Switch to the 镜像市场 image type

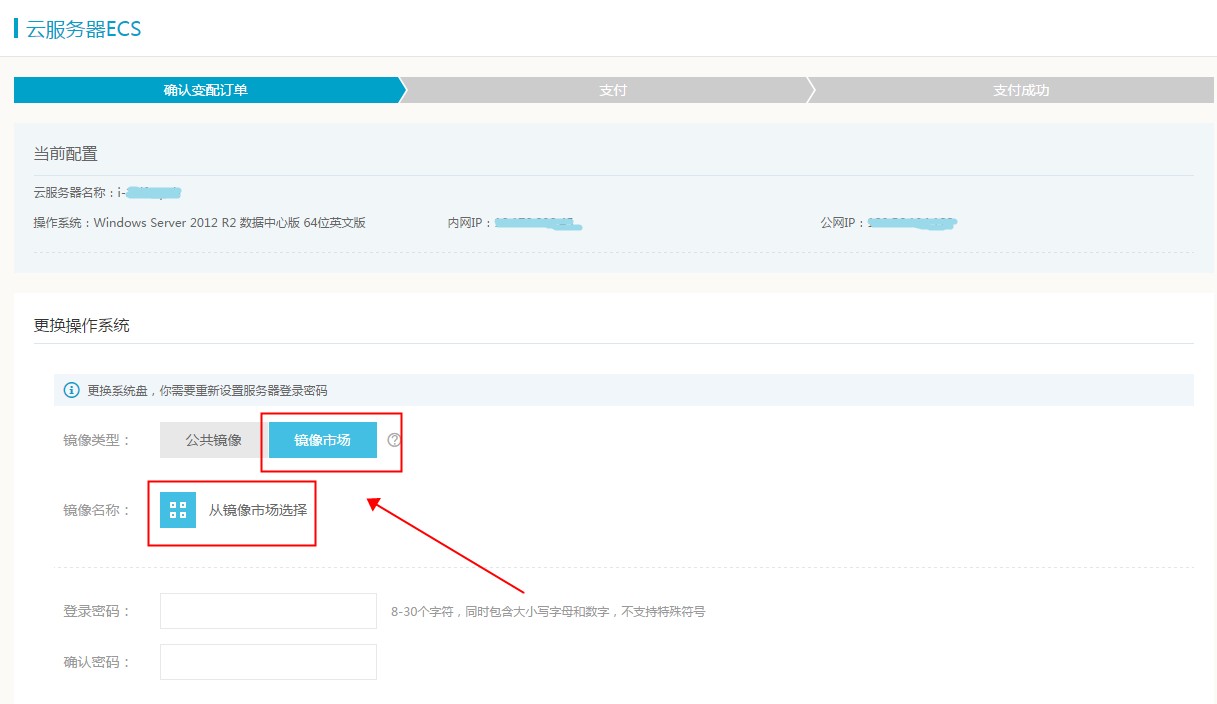coord(322,440)
